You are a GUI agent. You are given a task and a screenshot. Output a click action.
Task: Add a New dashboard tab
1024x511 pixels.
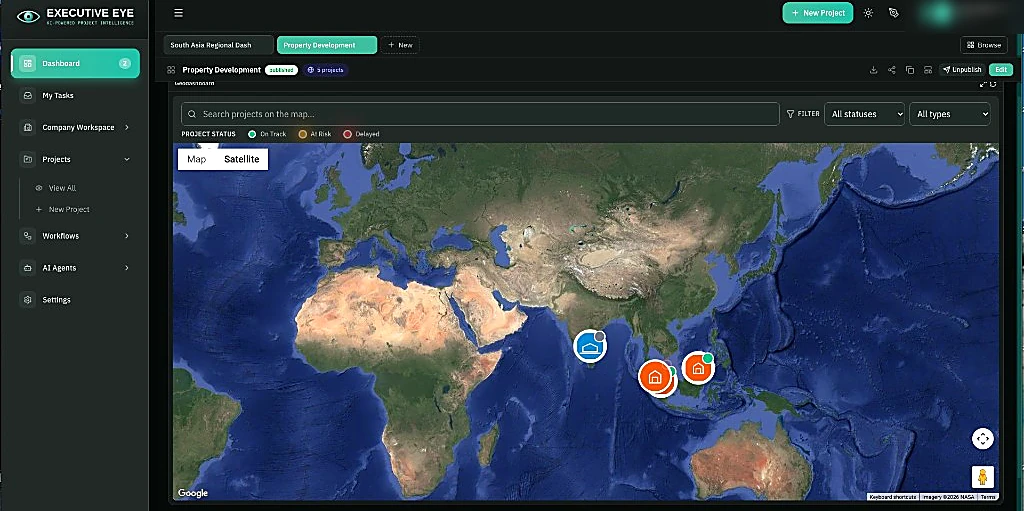click(x=400, y=45)
